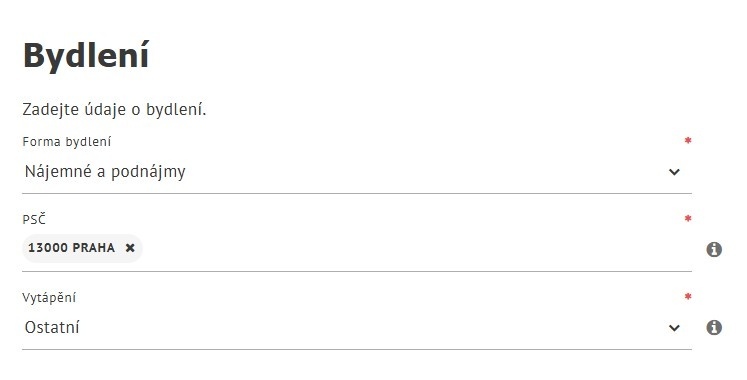Click the underline beneath the PSČ field
Viewport: 747px width, 380px height.
click(x=357, y=271)
